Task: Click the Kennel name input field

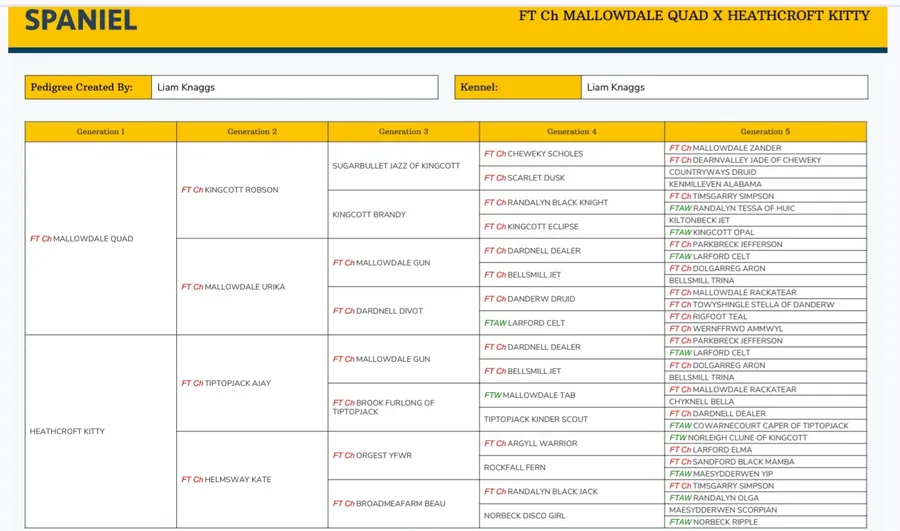Action: pos(724,87)
